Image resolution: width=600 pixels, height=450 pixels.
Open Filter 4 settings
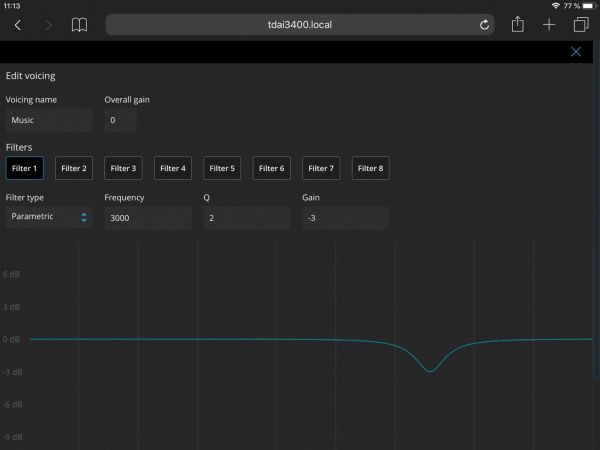pyautogui.click(x=173, y=168)
